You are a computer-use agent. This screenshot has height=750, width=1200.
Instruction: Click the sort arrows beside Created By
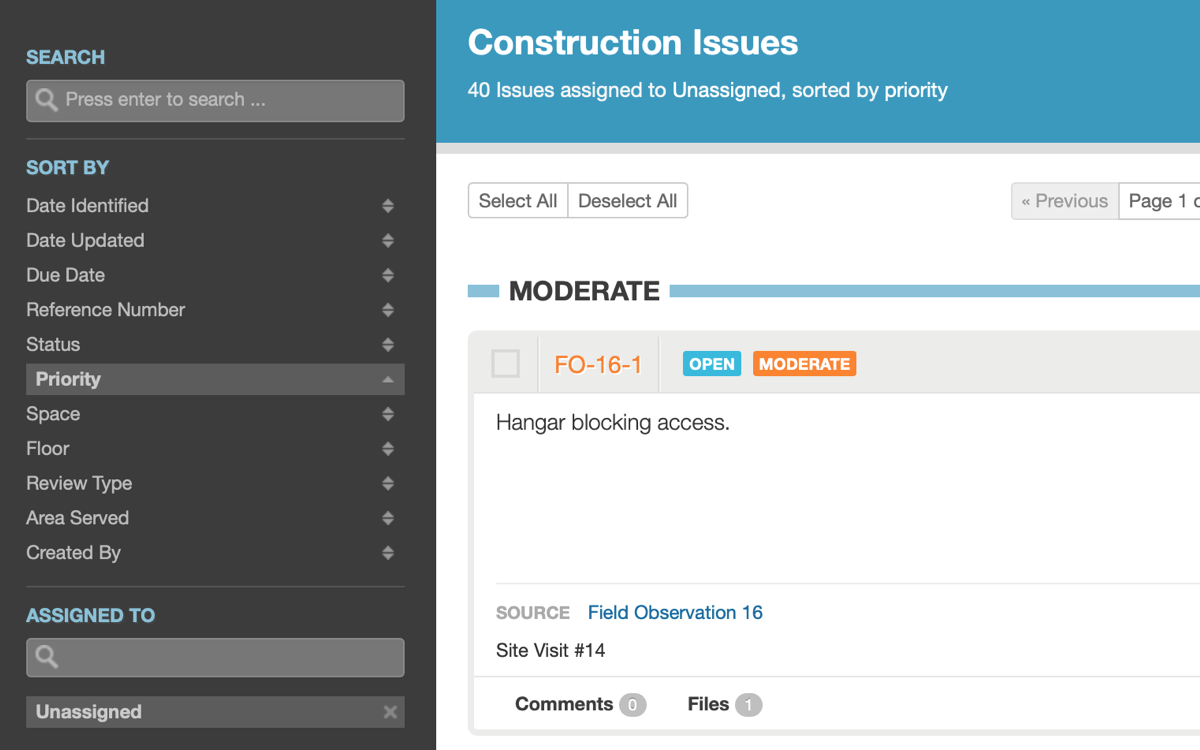pyautogui.click(x=388, y=553)
